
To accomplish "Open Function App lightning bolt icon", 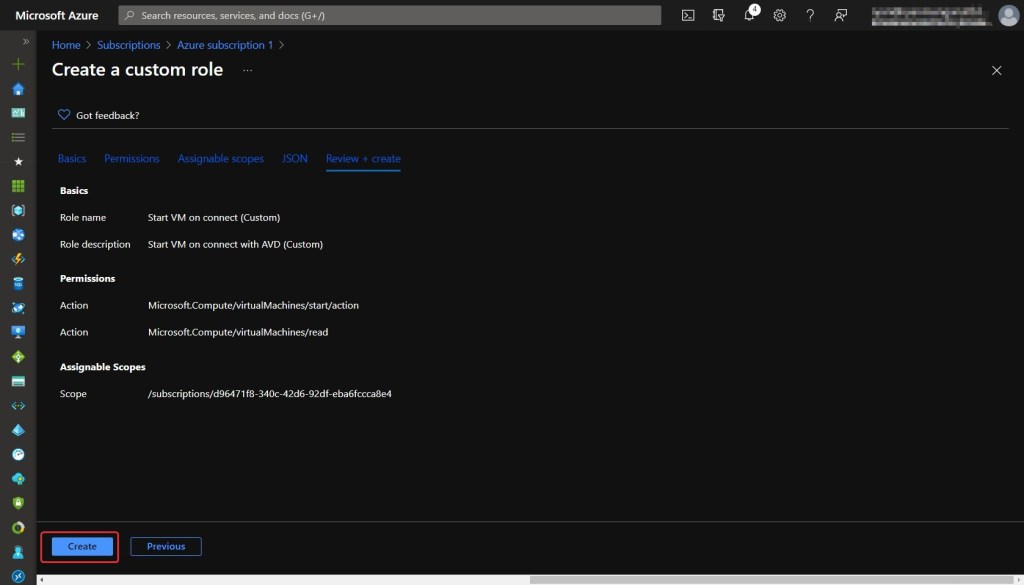I will pos(18,259).
